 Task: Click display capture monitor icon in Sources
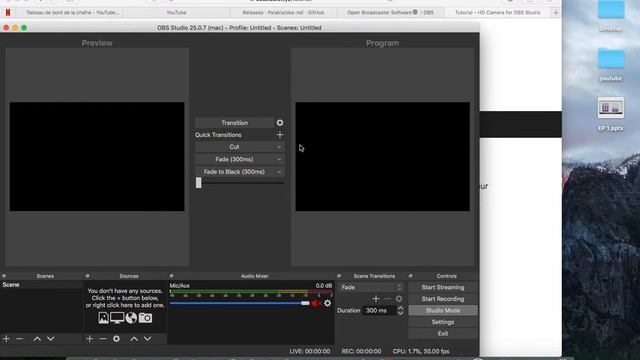[x=117, y=318]
